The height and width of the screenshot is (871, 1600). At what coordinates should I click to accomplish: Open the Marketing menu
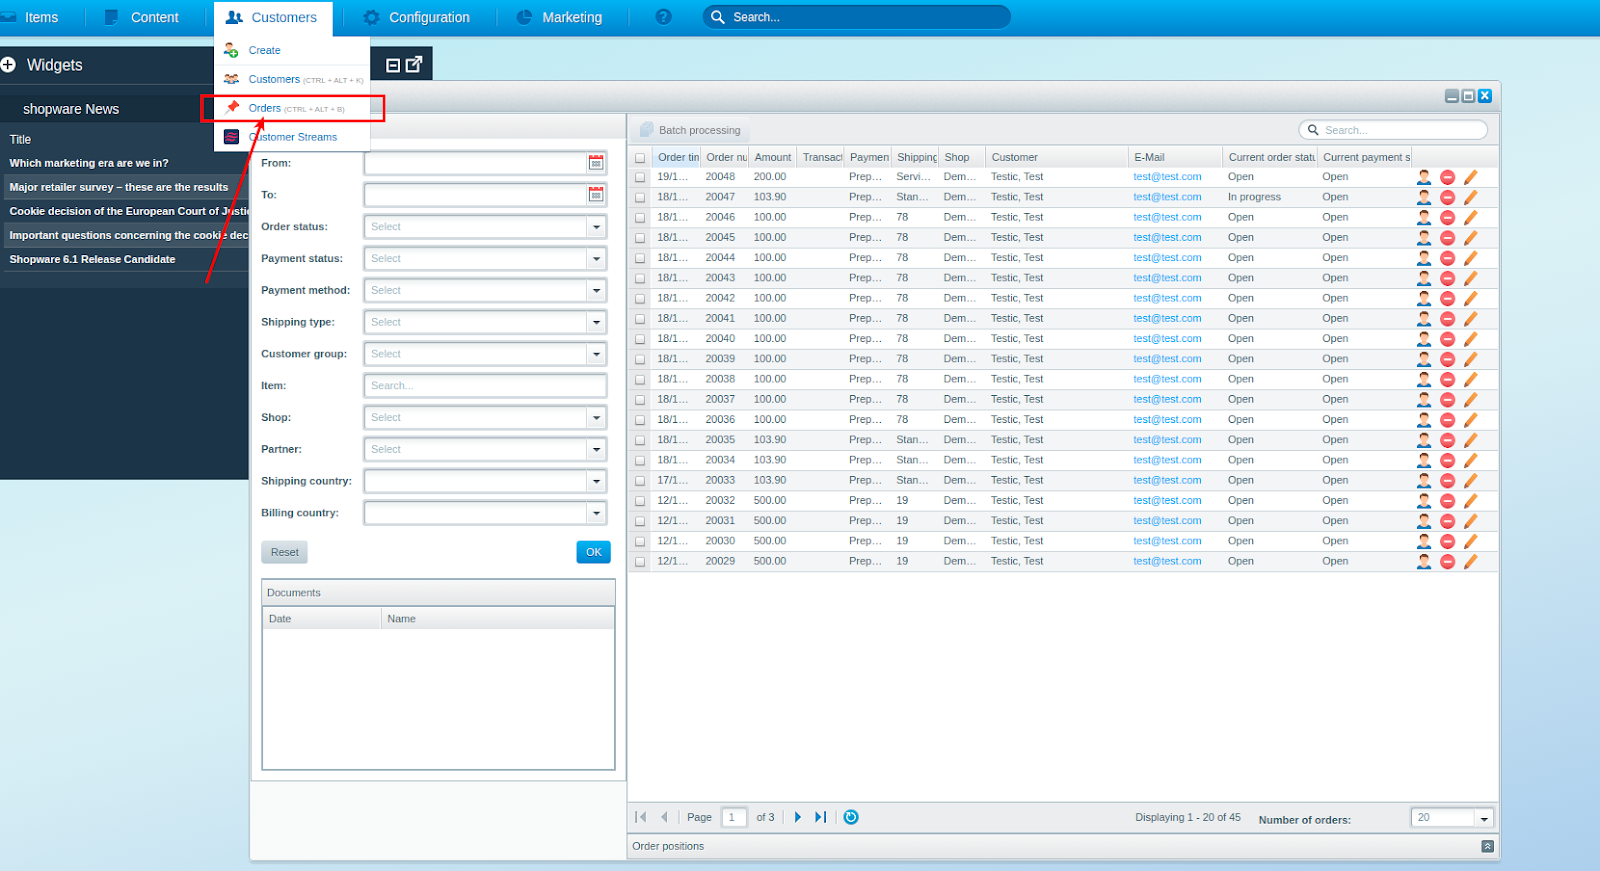(560, 17)
